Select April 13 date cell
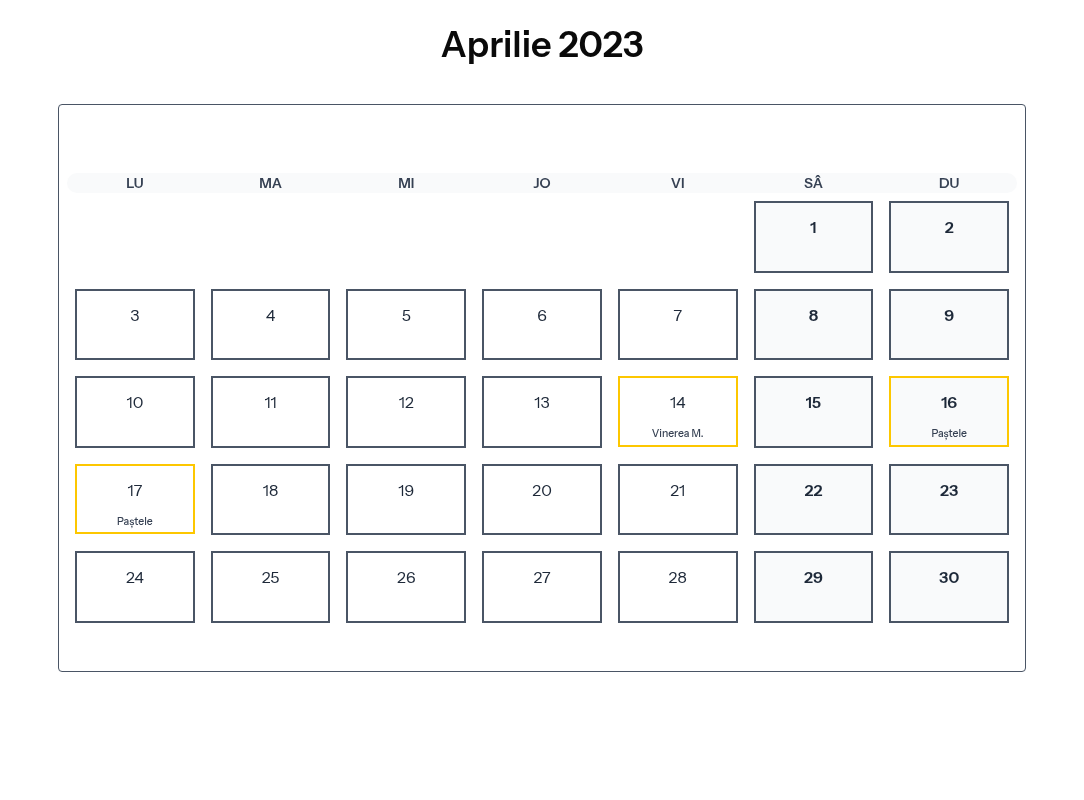The width and height of the screenshot is (1084, 800). [x=541, y=411]
